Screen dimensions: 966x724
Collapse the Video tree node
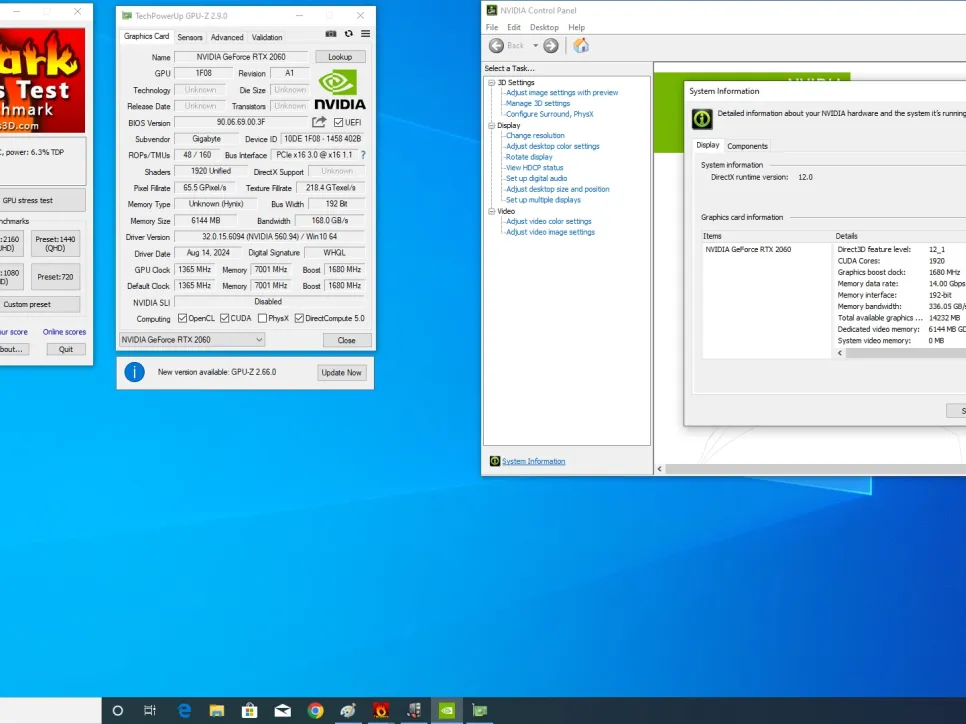[x=492, y=211]
